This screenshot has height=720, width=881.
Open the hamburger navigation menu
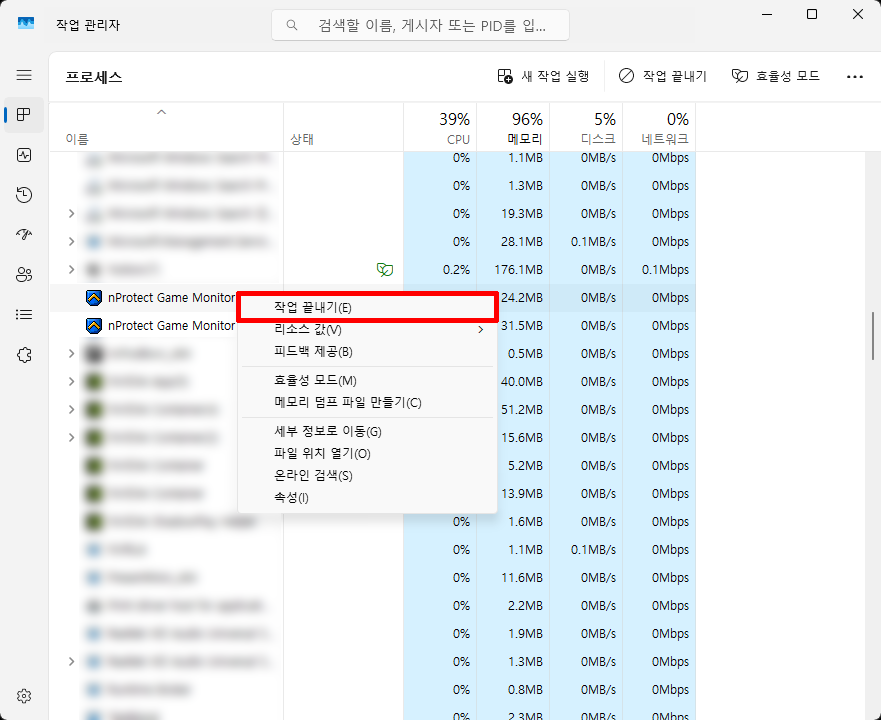click(24, 75)
